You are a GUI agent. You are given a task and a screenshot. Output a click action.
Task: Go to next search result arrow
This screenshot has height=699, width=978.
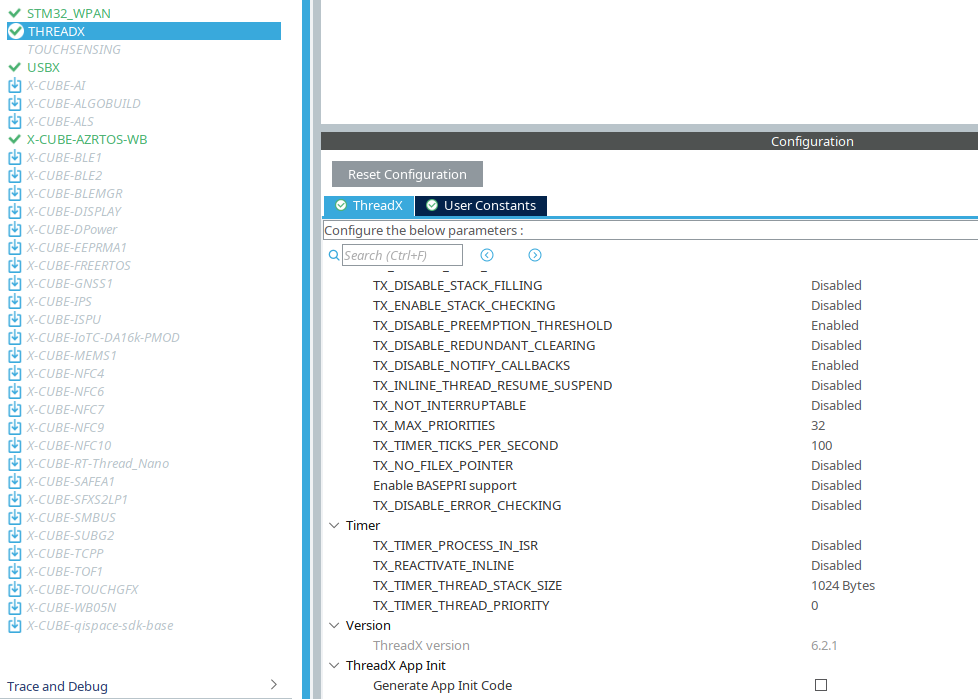(x=535, y=255)
